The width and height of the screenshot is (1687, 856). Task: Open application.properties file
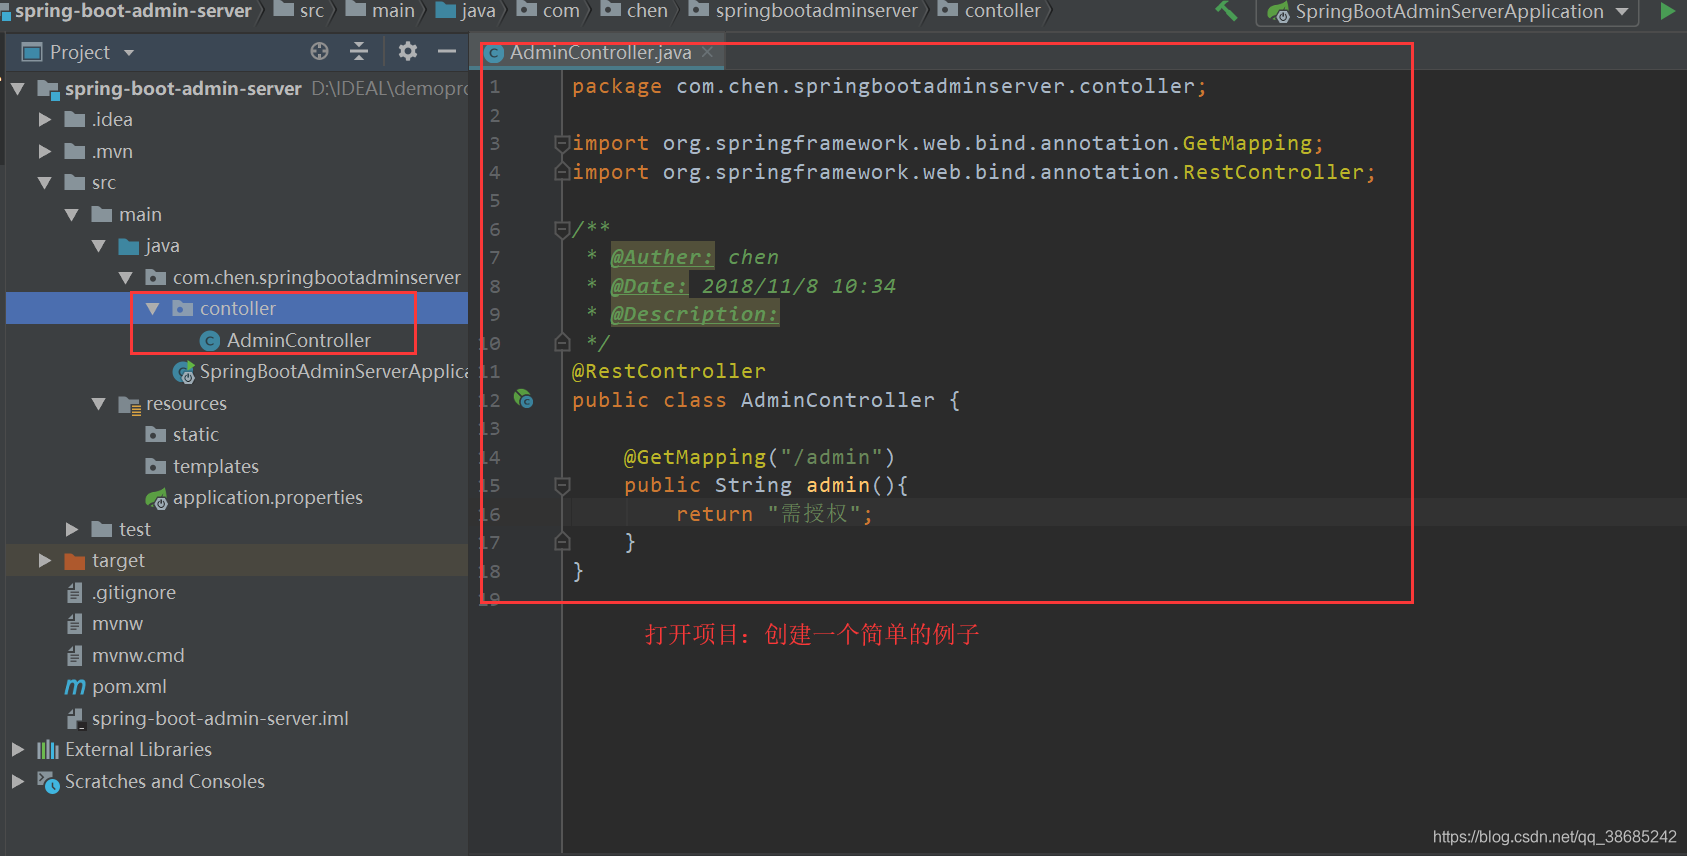click(x=267, y=498)
